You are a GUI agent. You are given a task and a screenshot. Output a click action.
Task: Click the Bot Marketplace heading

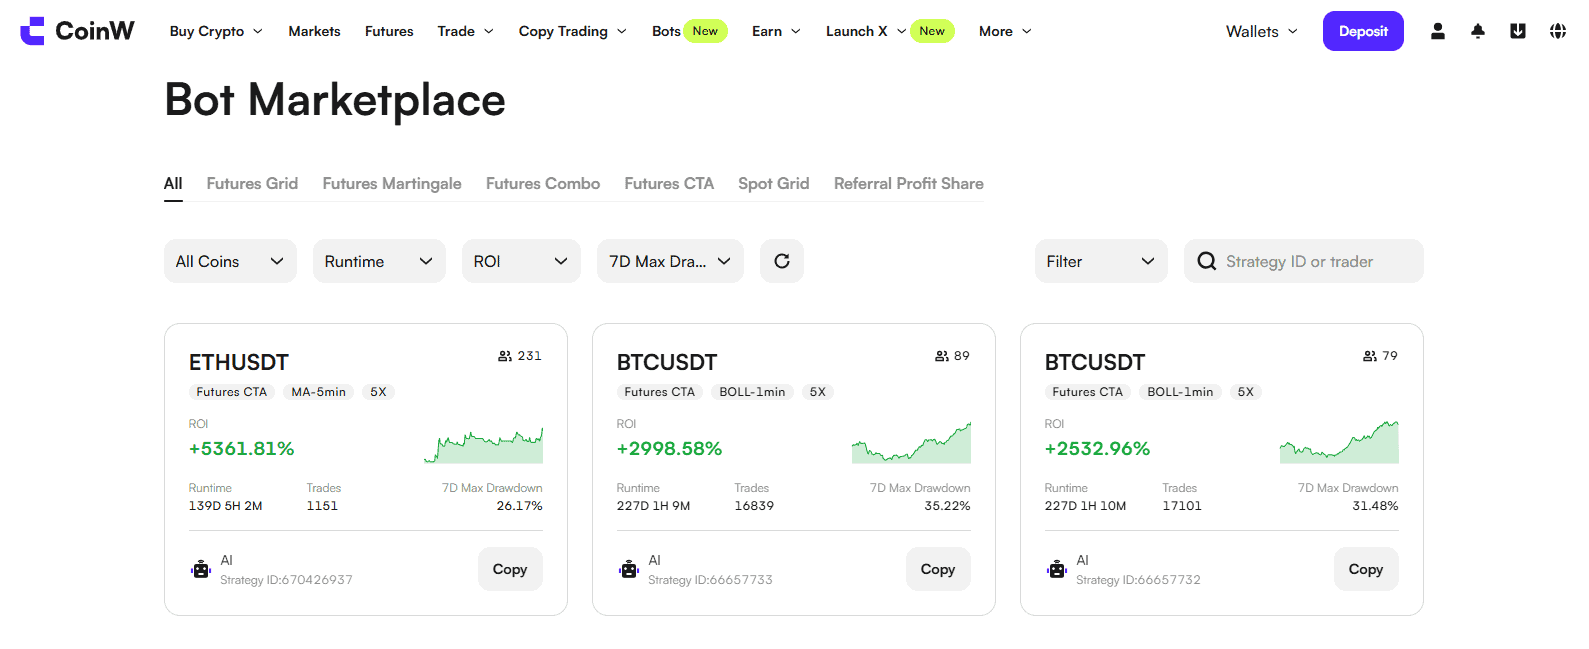coord(335,100)
